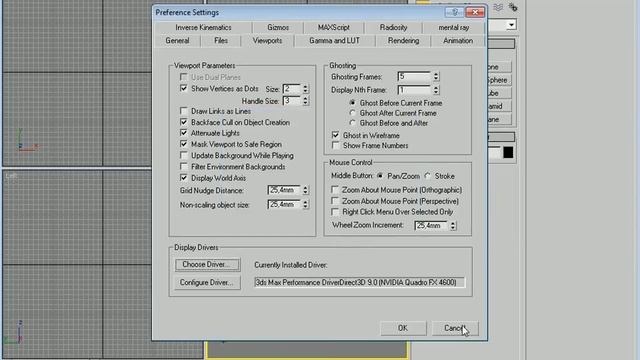640x360 pixels.
Task: Click the black object color swatch
Action: pyautogui.click(x=508, y=153)
